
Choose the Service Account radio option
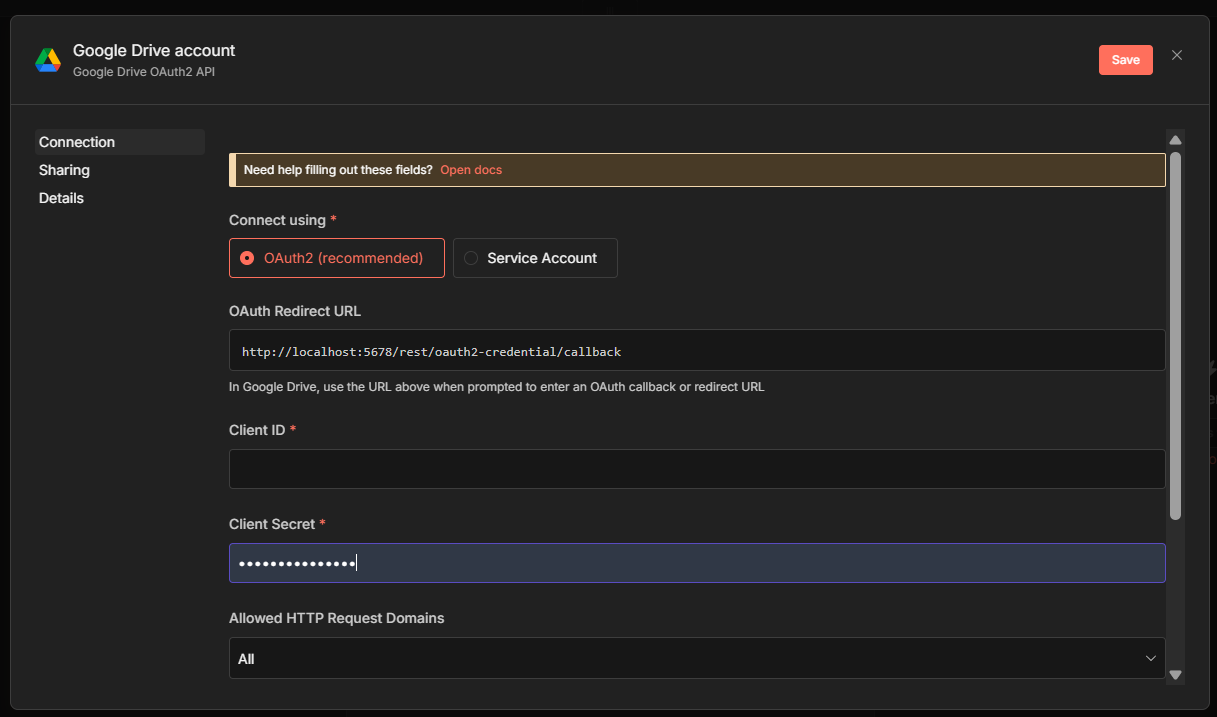(471, 258)
